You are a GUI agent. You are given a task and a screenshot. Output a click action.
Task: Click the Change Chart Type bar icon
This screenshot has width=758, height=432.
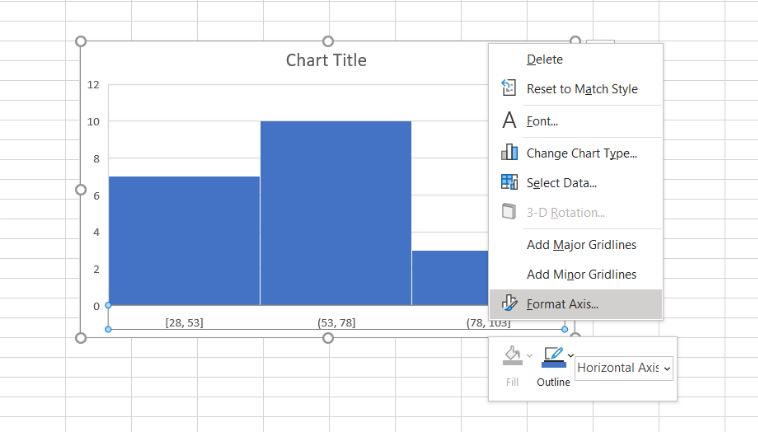[x=509, y=152]
